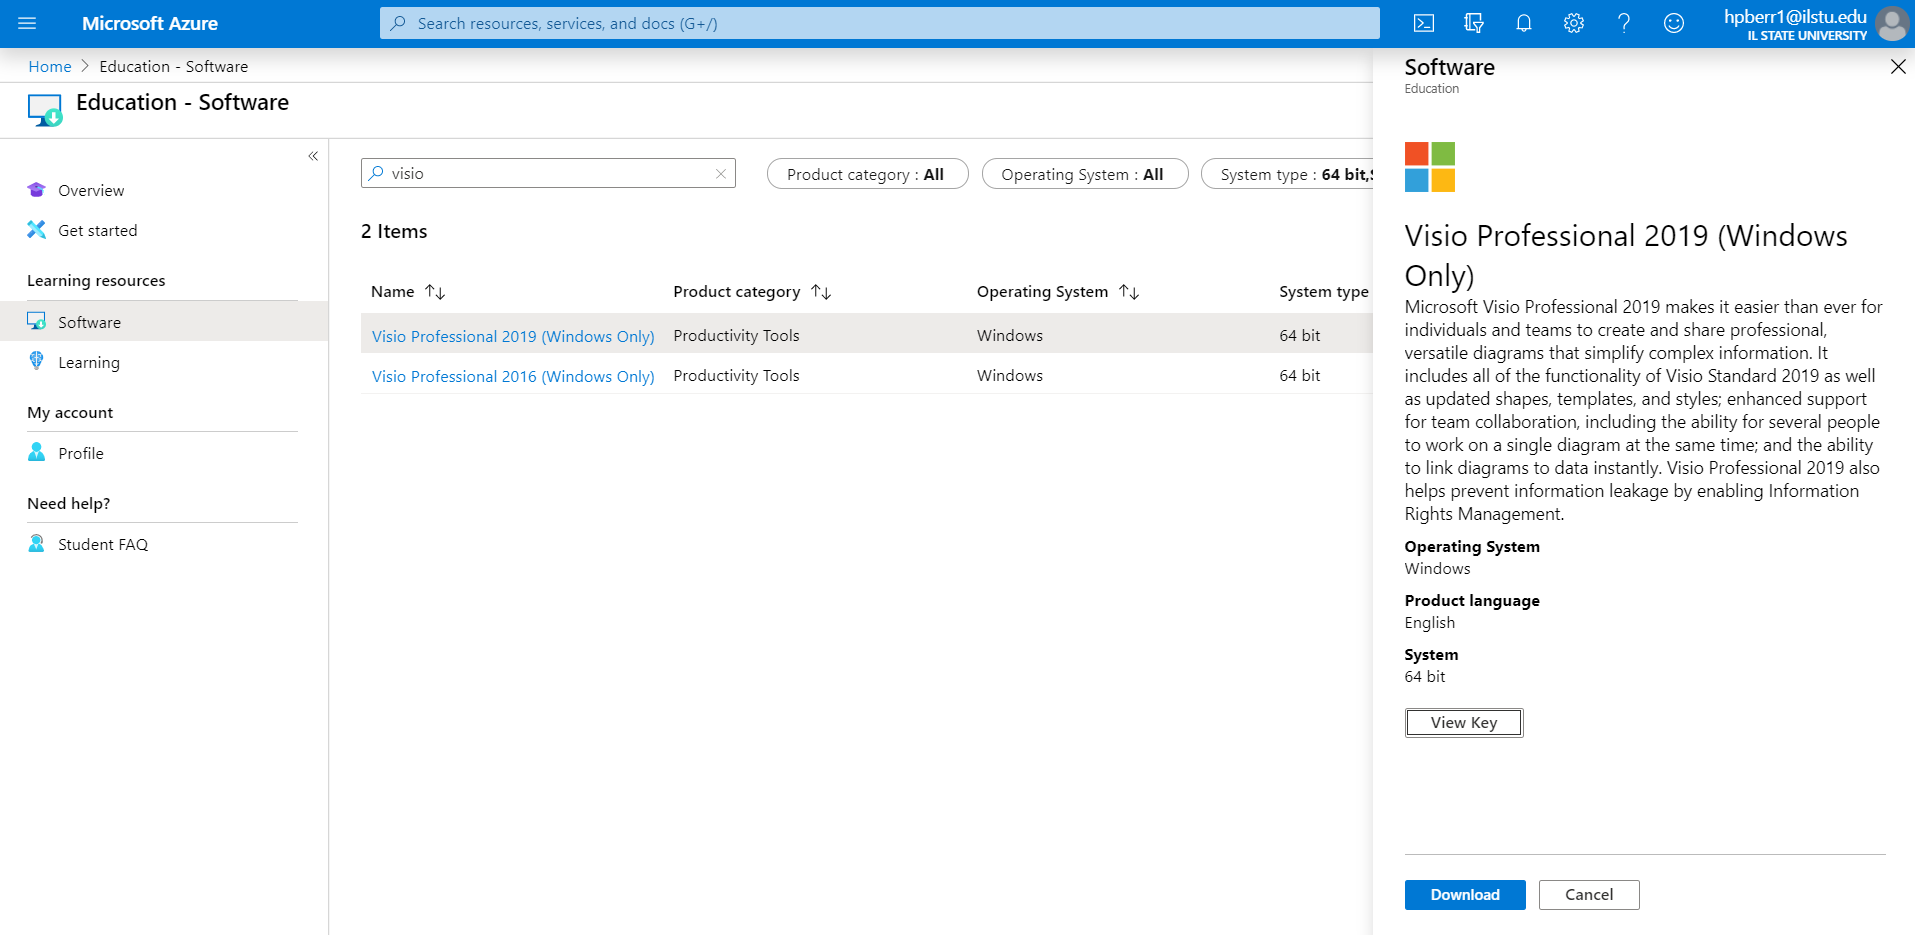Go to Home breadcrumb link
This screenshot has width=1915, height=935.
tap(50, 66)
